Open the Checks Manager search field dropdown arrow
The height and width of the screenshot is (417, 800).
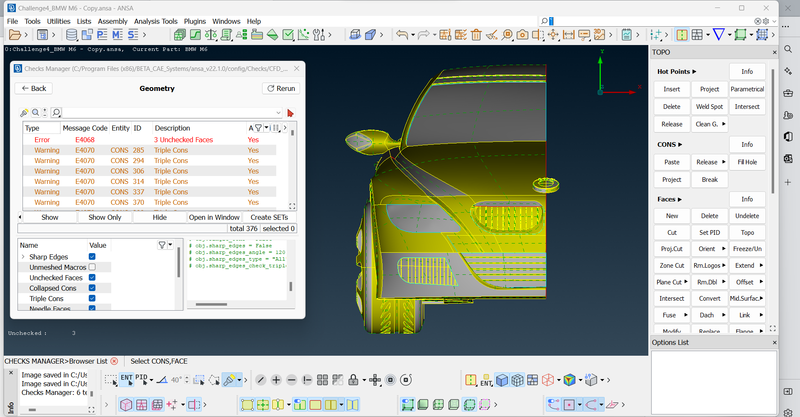[x=278, y=112]
